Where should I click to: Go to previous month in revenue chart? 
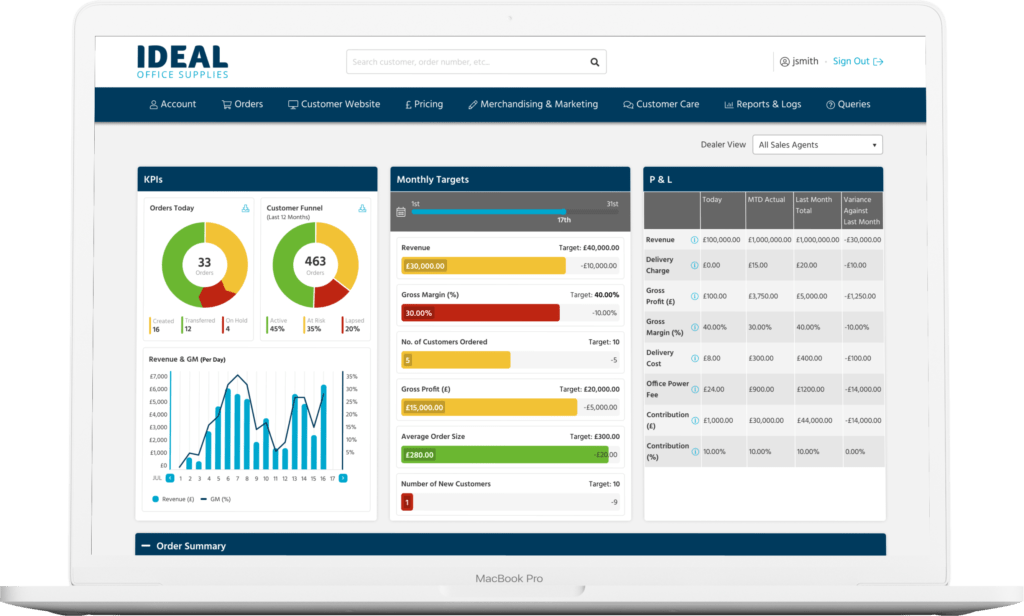pos(170,478)
